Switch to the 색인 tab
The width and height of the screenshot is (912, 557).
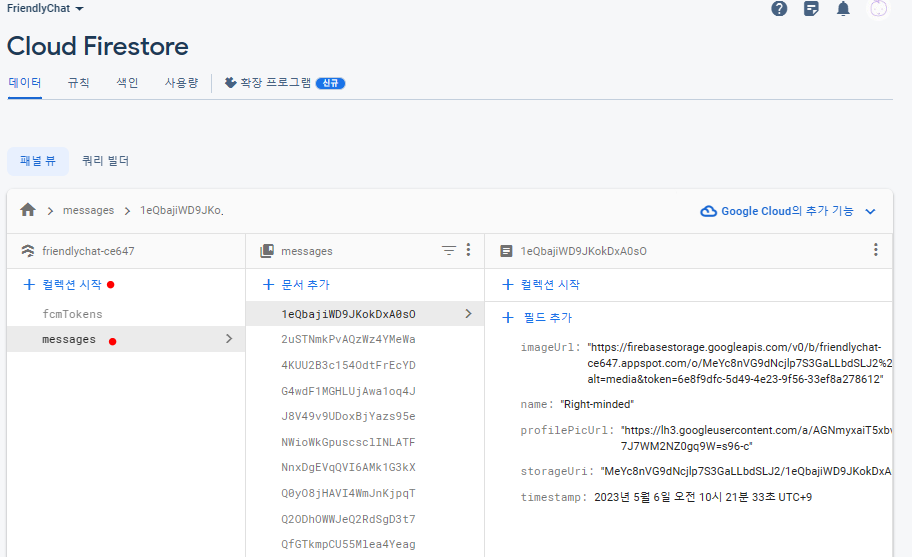coord(127,83)
